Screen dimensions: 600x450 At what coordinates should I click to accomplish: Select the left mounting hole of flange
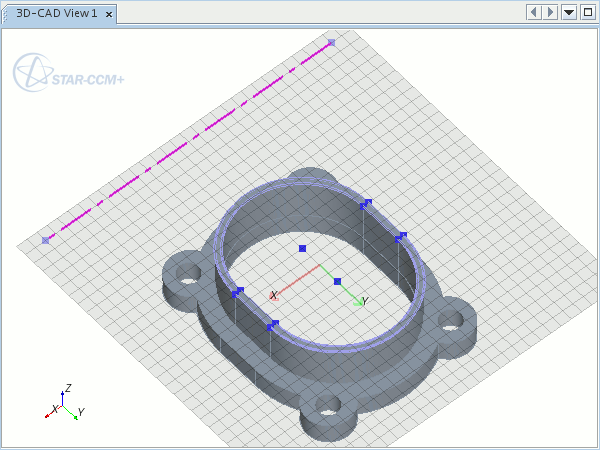[x=187, y=273]
